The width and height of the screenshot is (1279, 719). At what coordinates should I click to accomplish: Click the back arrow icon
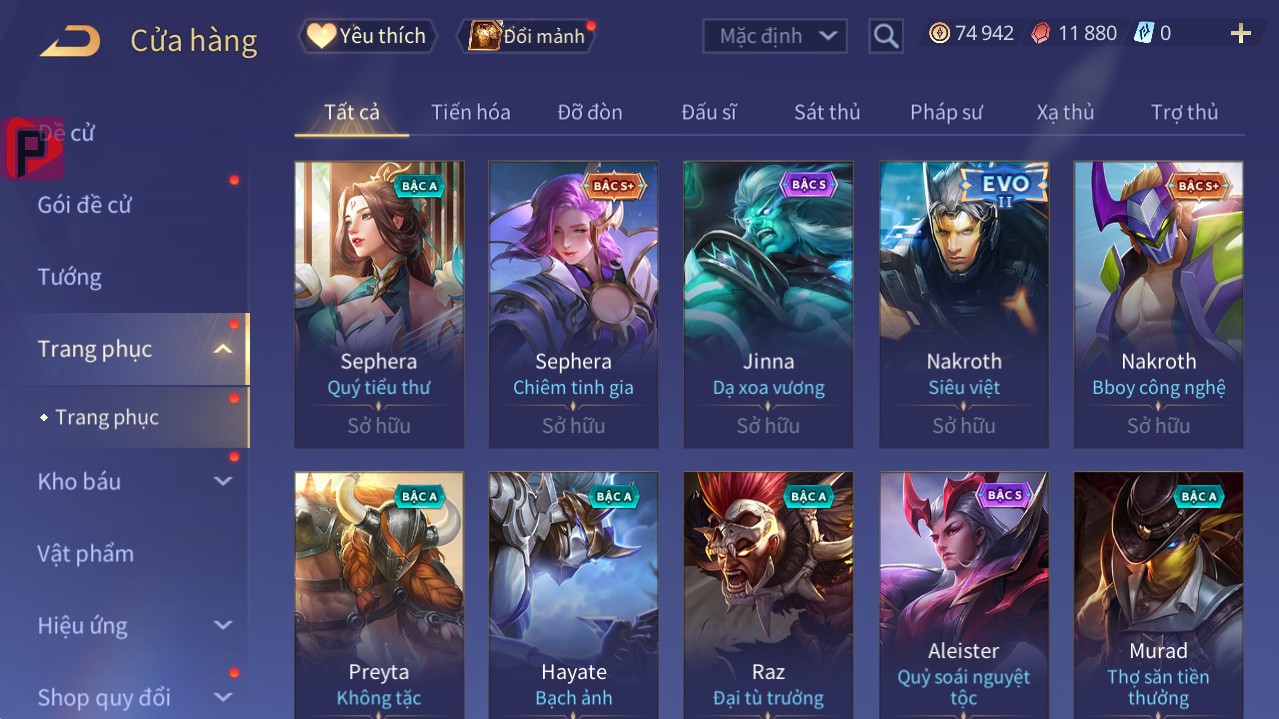click(x=70, y=41)
